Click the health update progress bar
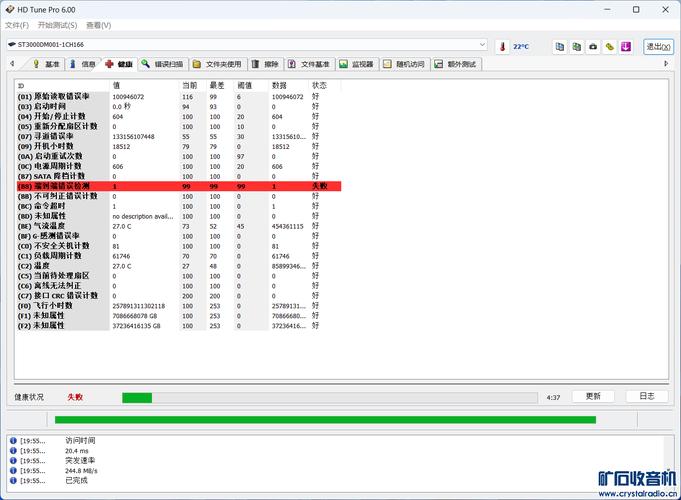The width and height of the screenshot is (681, 500). [x=330, y=397]
